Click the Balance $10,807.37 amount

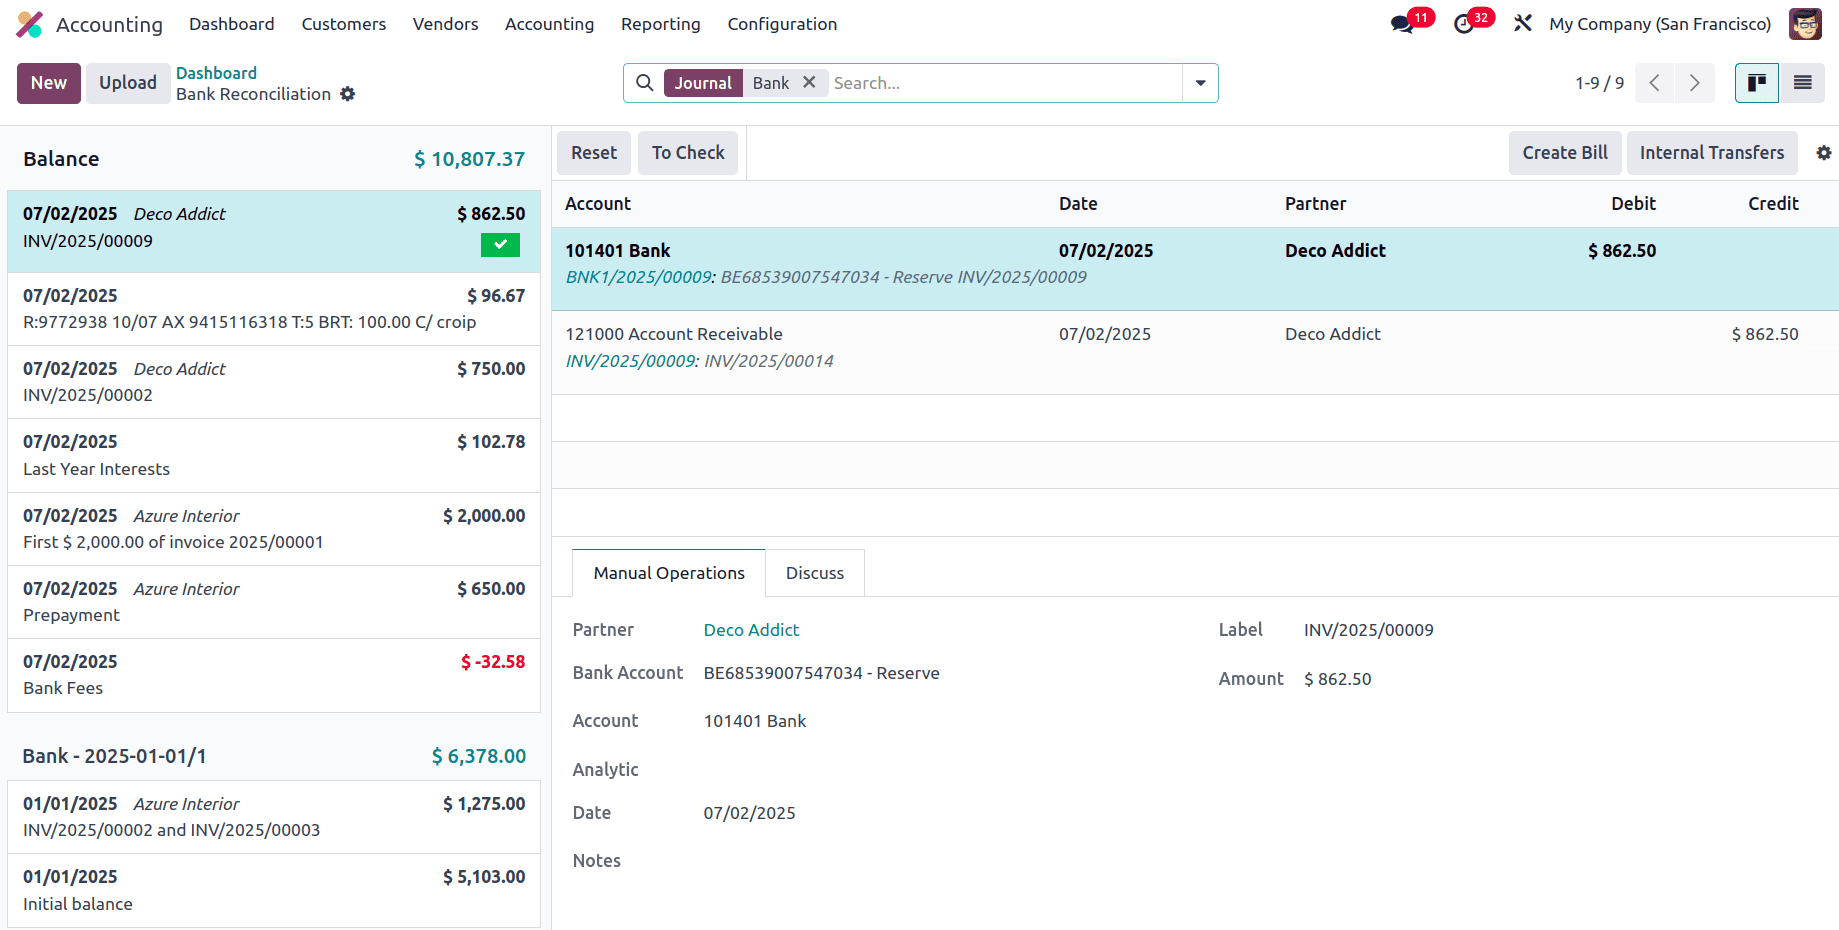click(469, 159)
